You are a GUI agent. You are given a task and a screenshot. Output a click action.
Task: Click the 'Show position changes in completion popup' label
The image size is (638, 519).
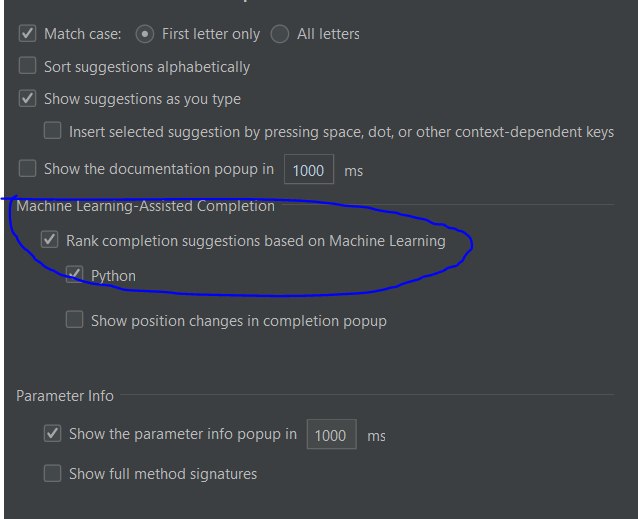click(x=238, y=321)
